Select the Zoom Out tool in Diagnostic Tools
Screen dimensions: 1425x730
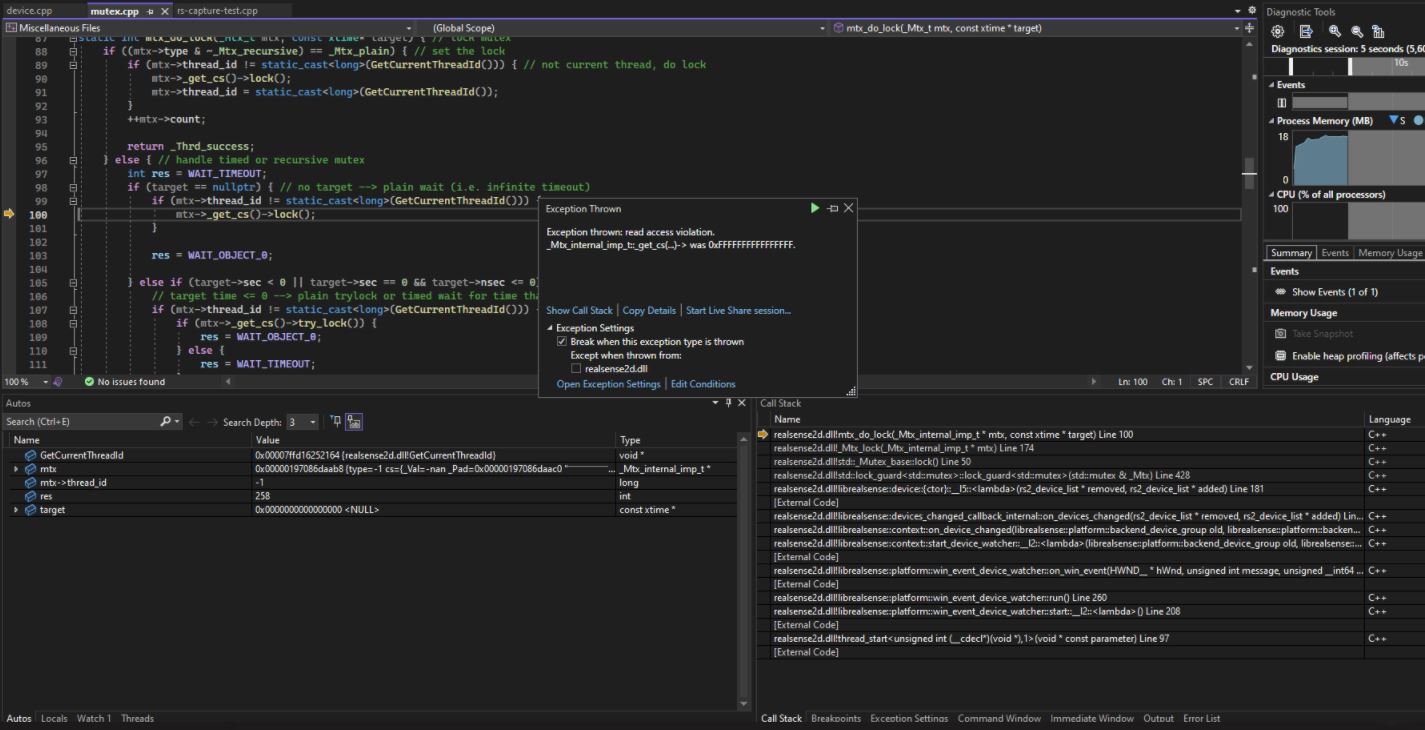(x=1358, y=31)
